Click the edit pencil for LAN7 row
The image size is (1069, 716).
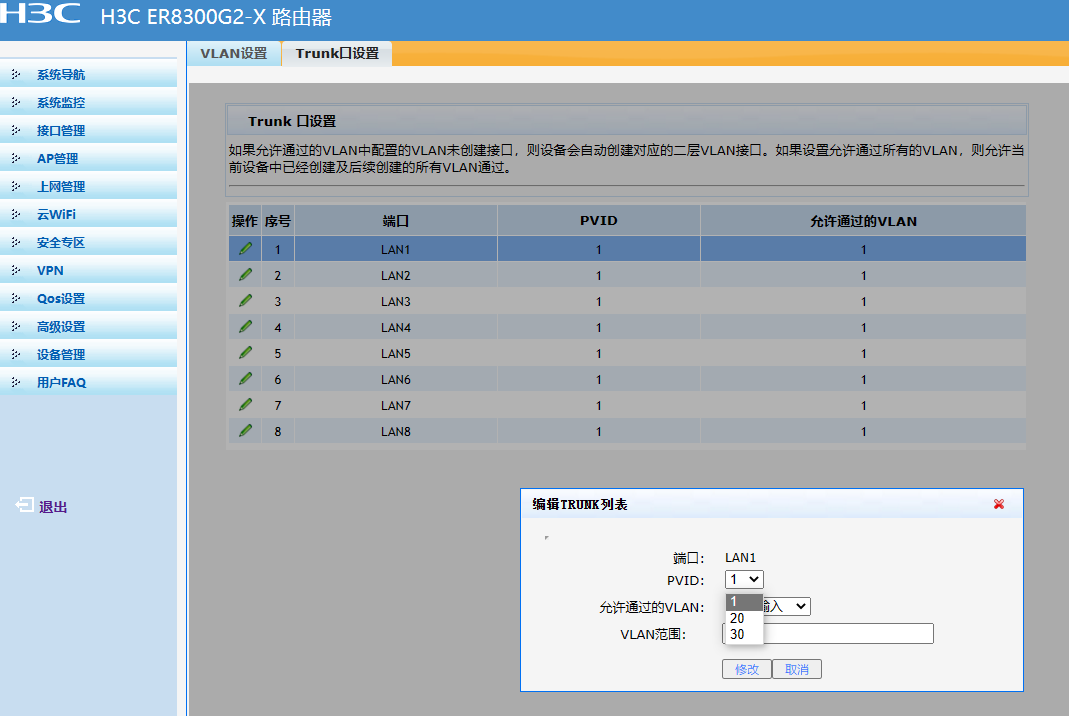(245, 404)
